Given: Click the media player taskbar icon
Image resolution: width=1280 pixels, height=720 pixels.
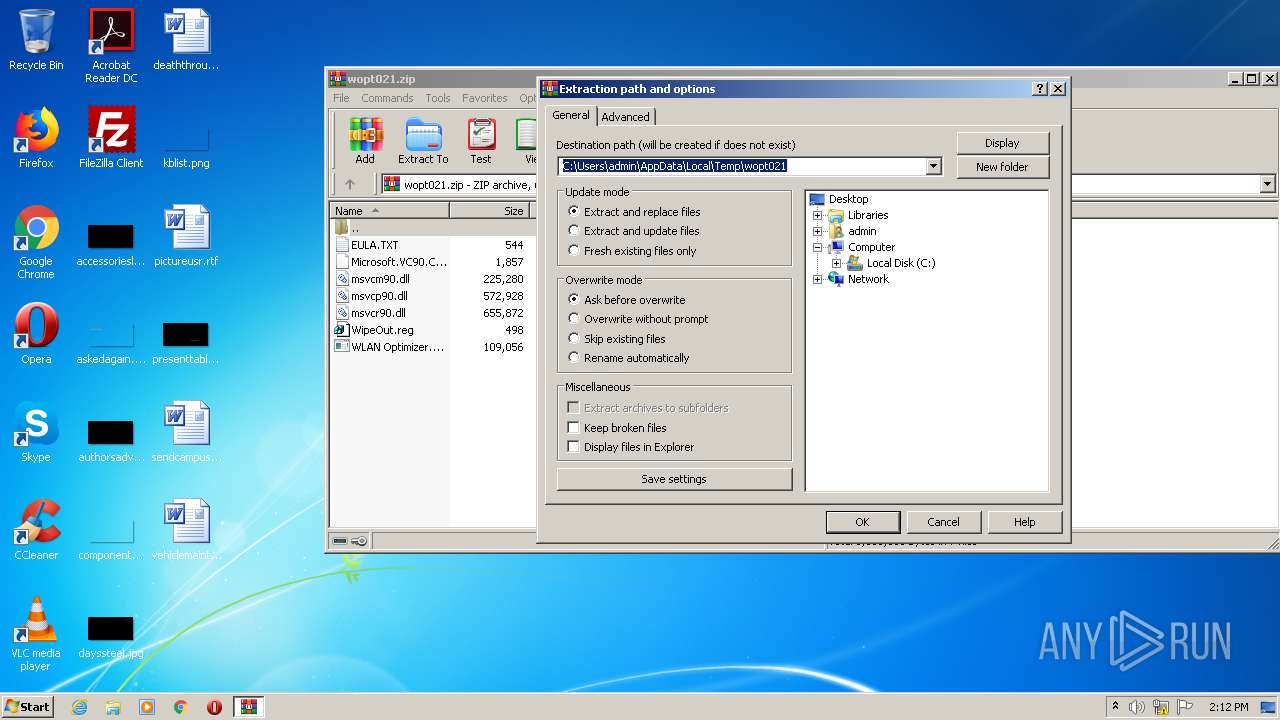Looking at the screenshot, I should click(x=147, y=707).
